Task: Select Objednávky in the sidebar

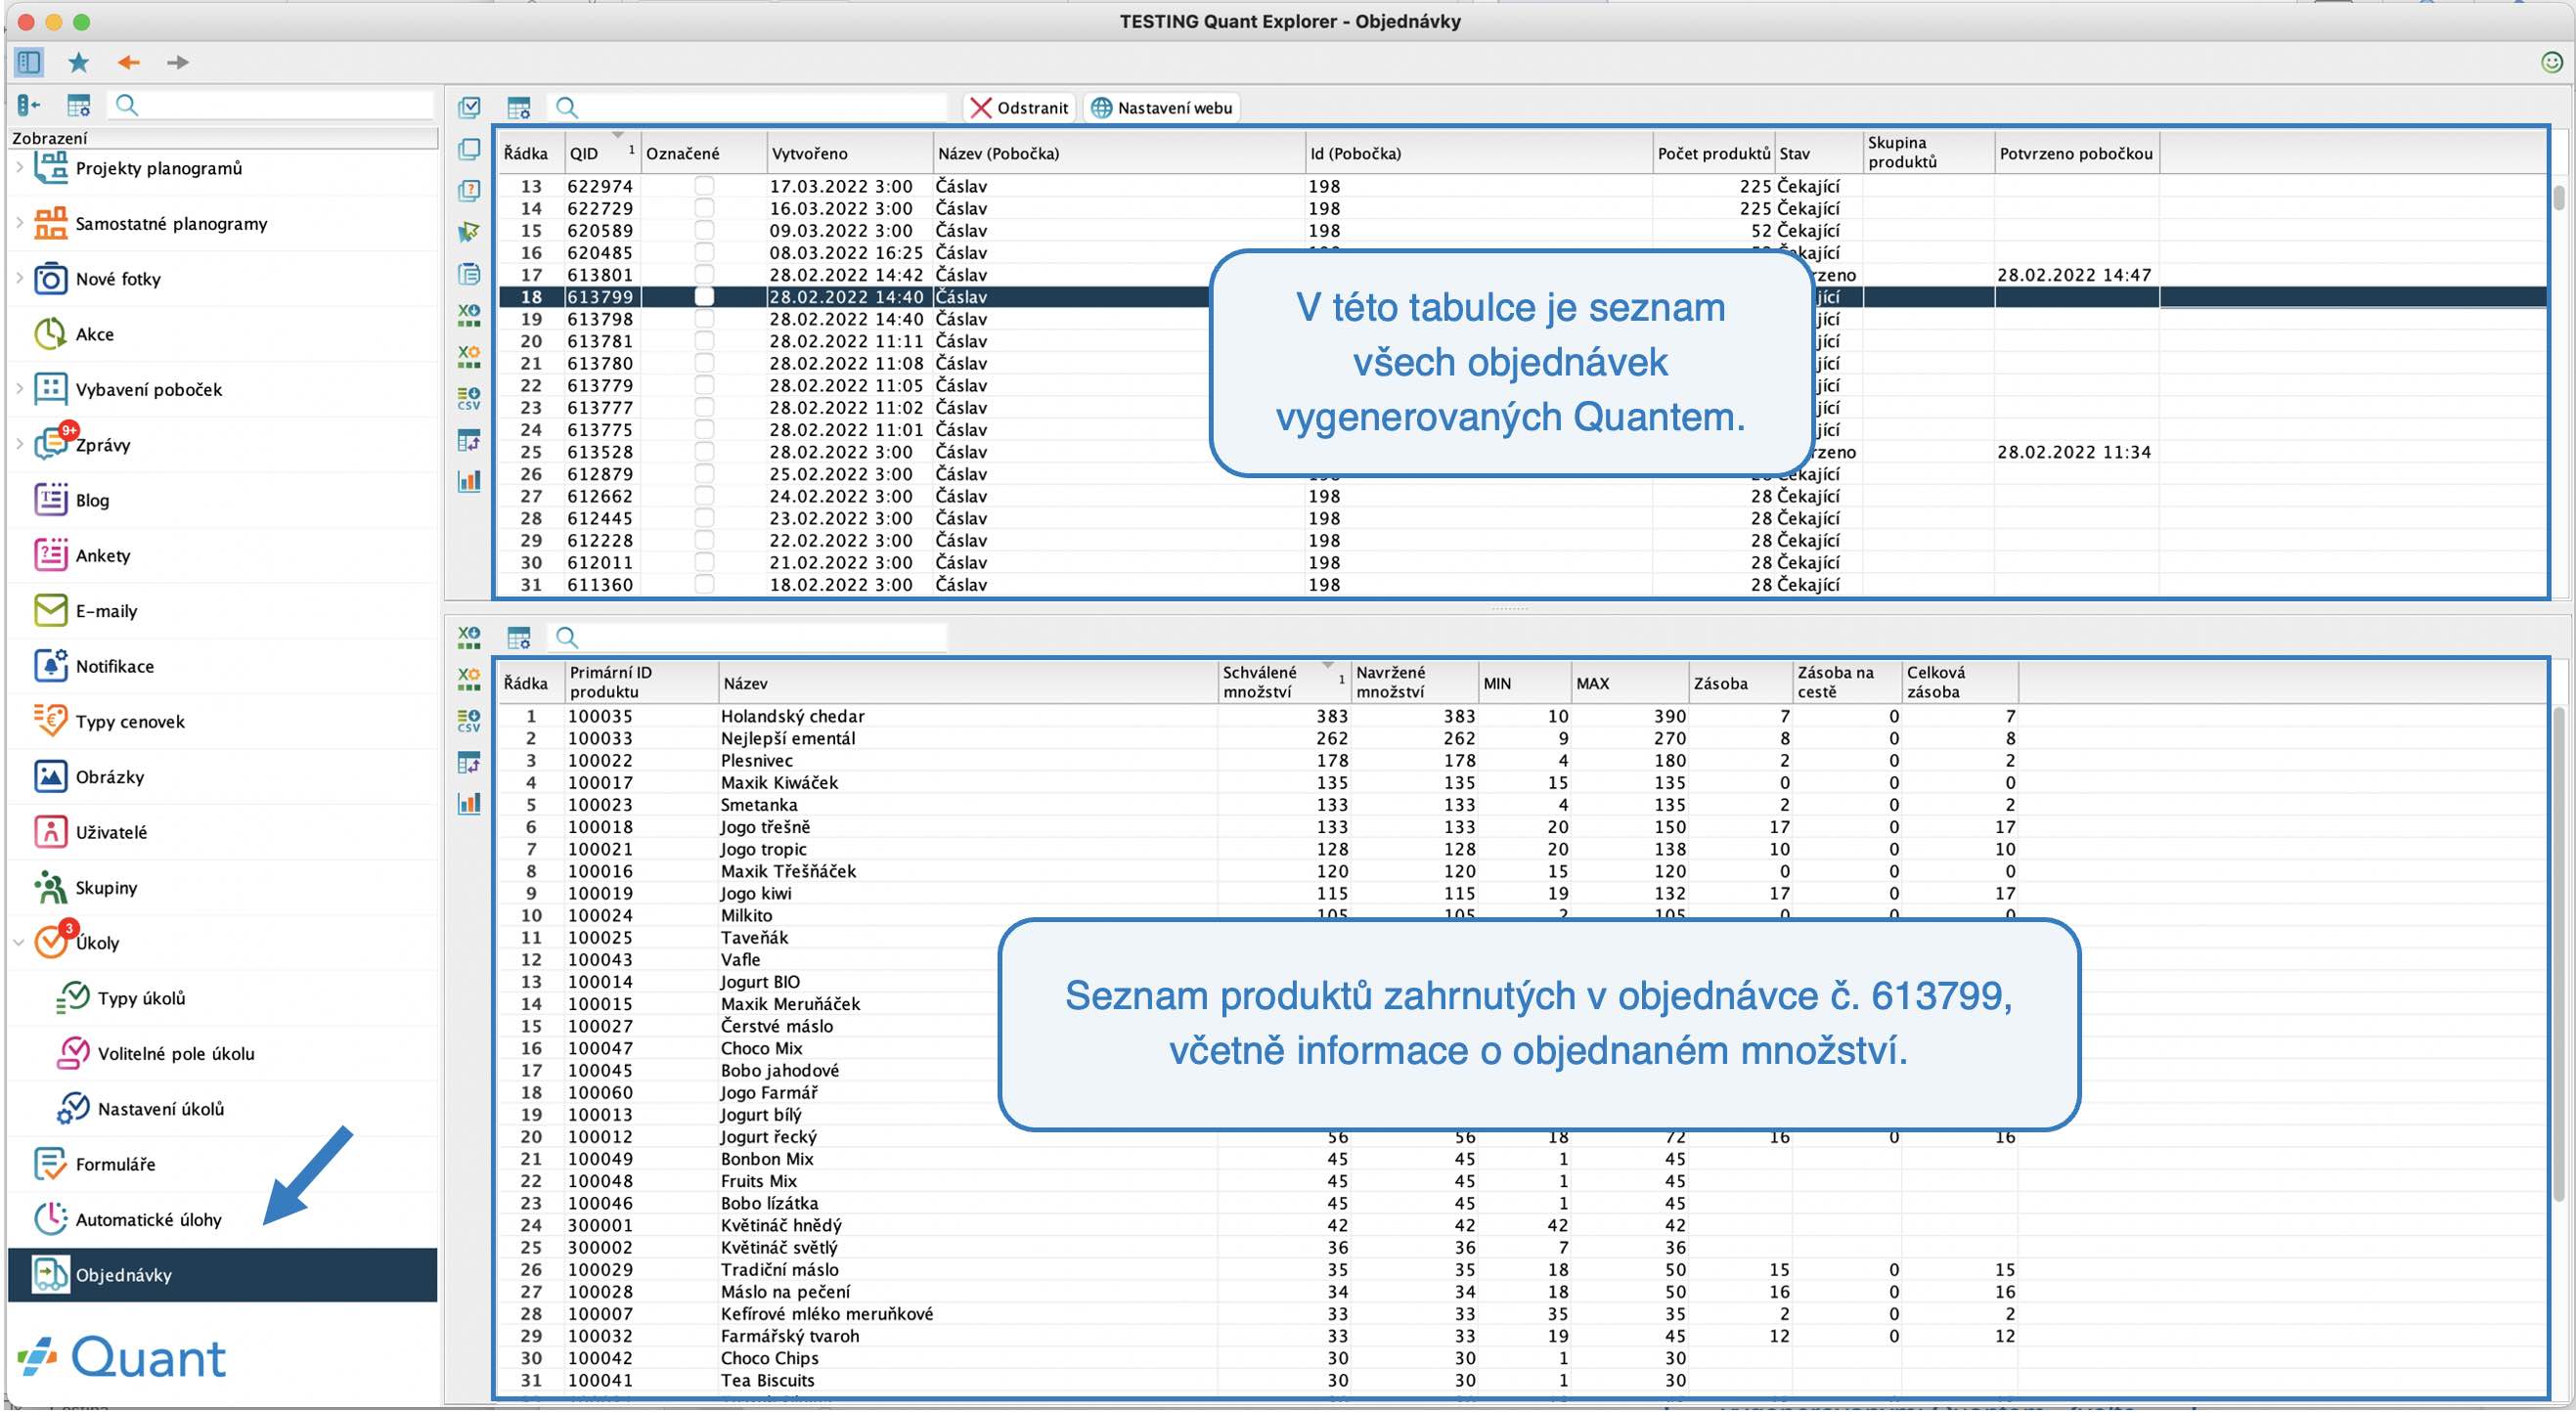Action: [x=222, y=1275]
